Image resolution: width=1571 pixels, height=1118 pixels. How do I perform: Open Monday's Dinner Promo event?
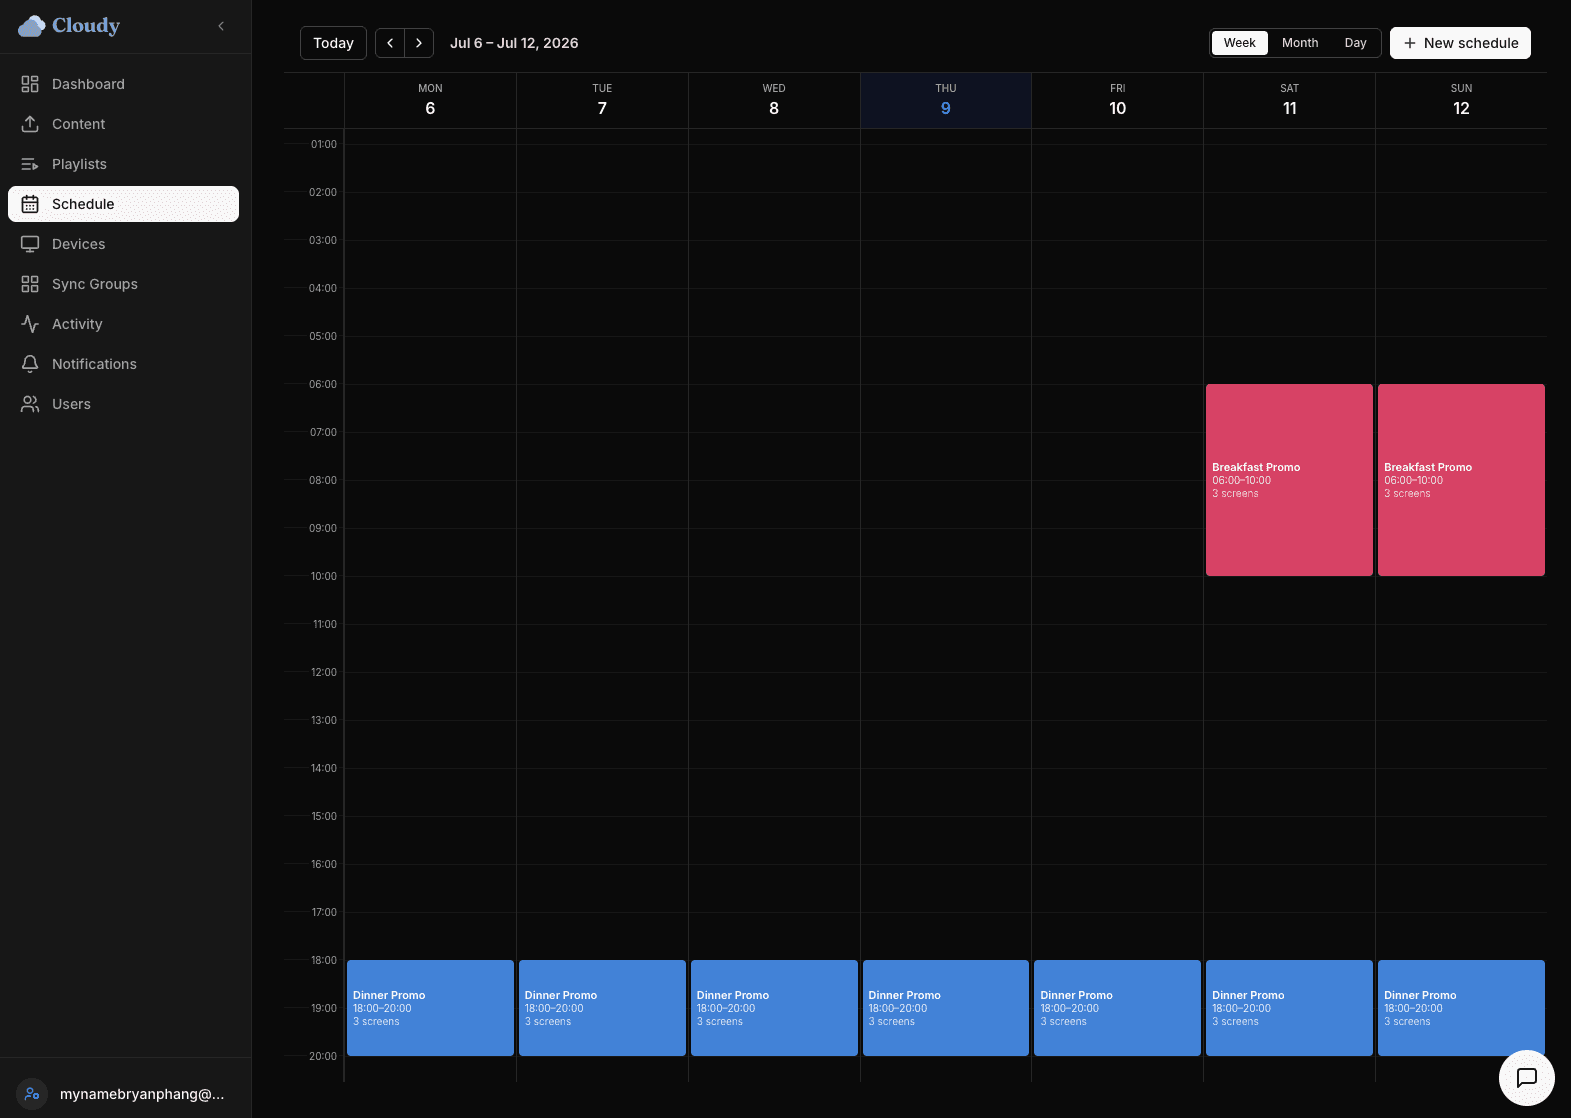[430, 1008]
